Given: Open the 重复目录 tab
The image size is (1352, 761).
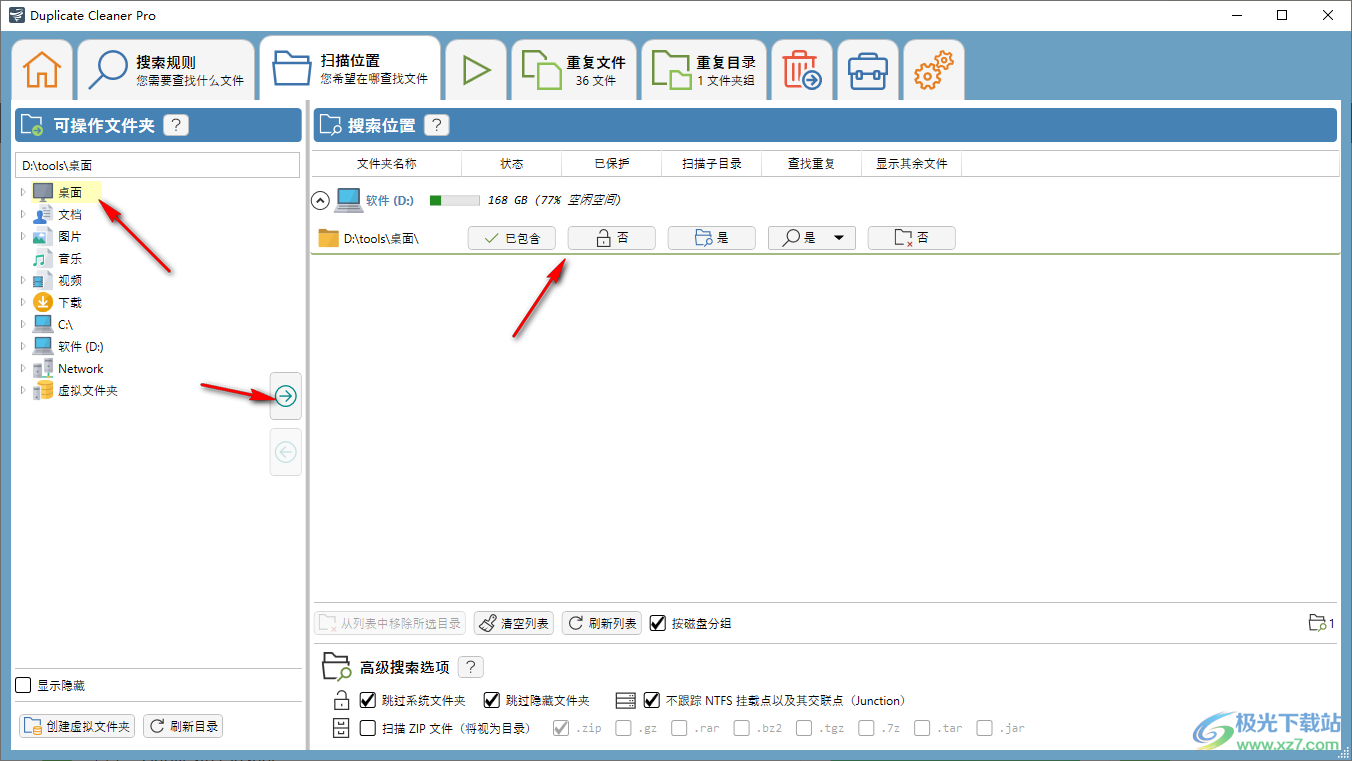Looking at the screenshot, I should [704, 70].
